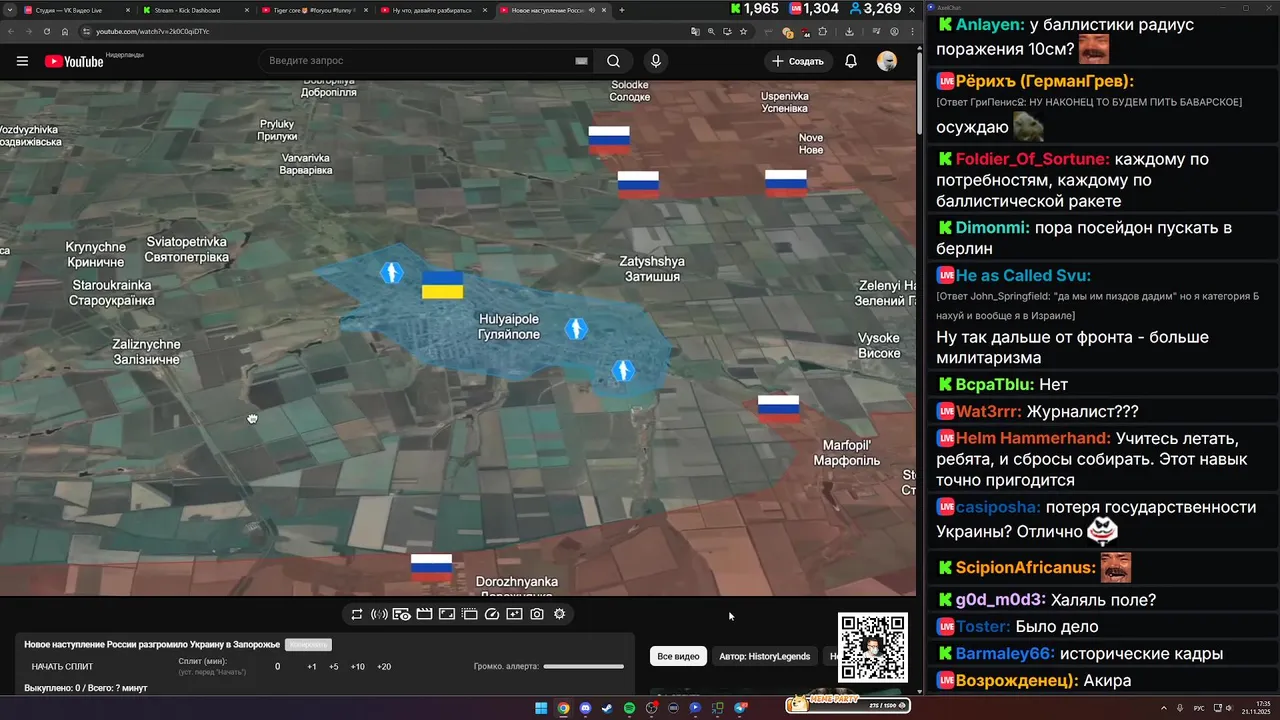This screenshot has height=720, width=1280.
Task: Click chat username 'ScipionAfricanus'
Action: [1025, 567]
